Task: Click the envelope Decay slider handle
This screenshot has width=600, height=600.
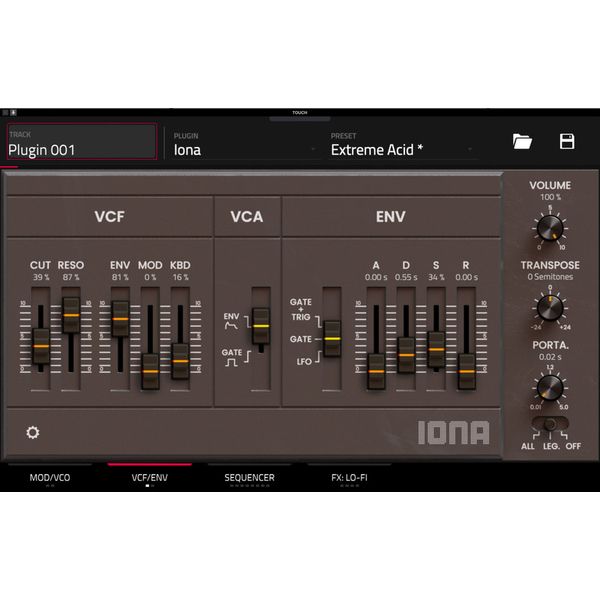Action: tap(406, 355)
